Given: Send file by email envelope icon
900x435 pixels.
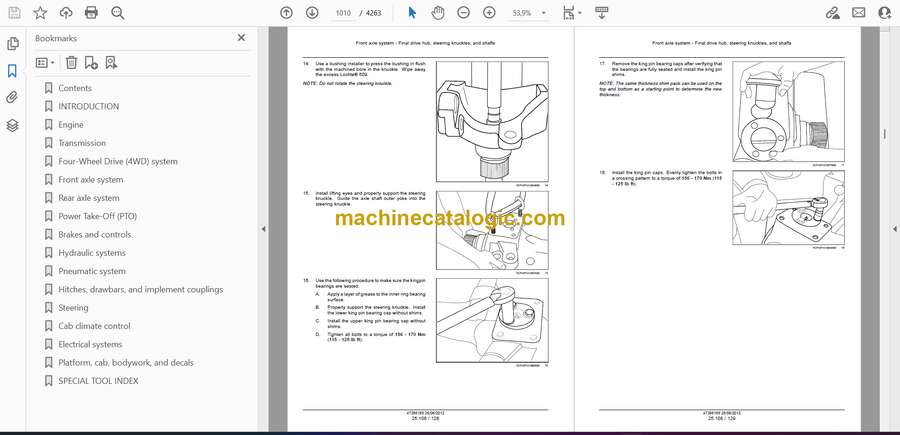Looking at the screenshot, I should (x=859, y=13).
